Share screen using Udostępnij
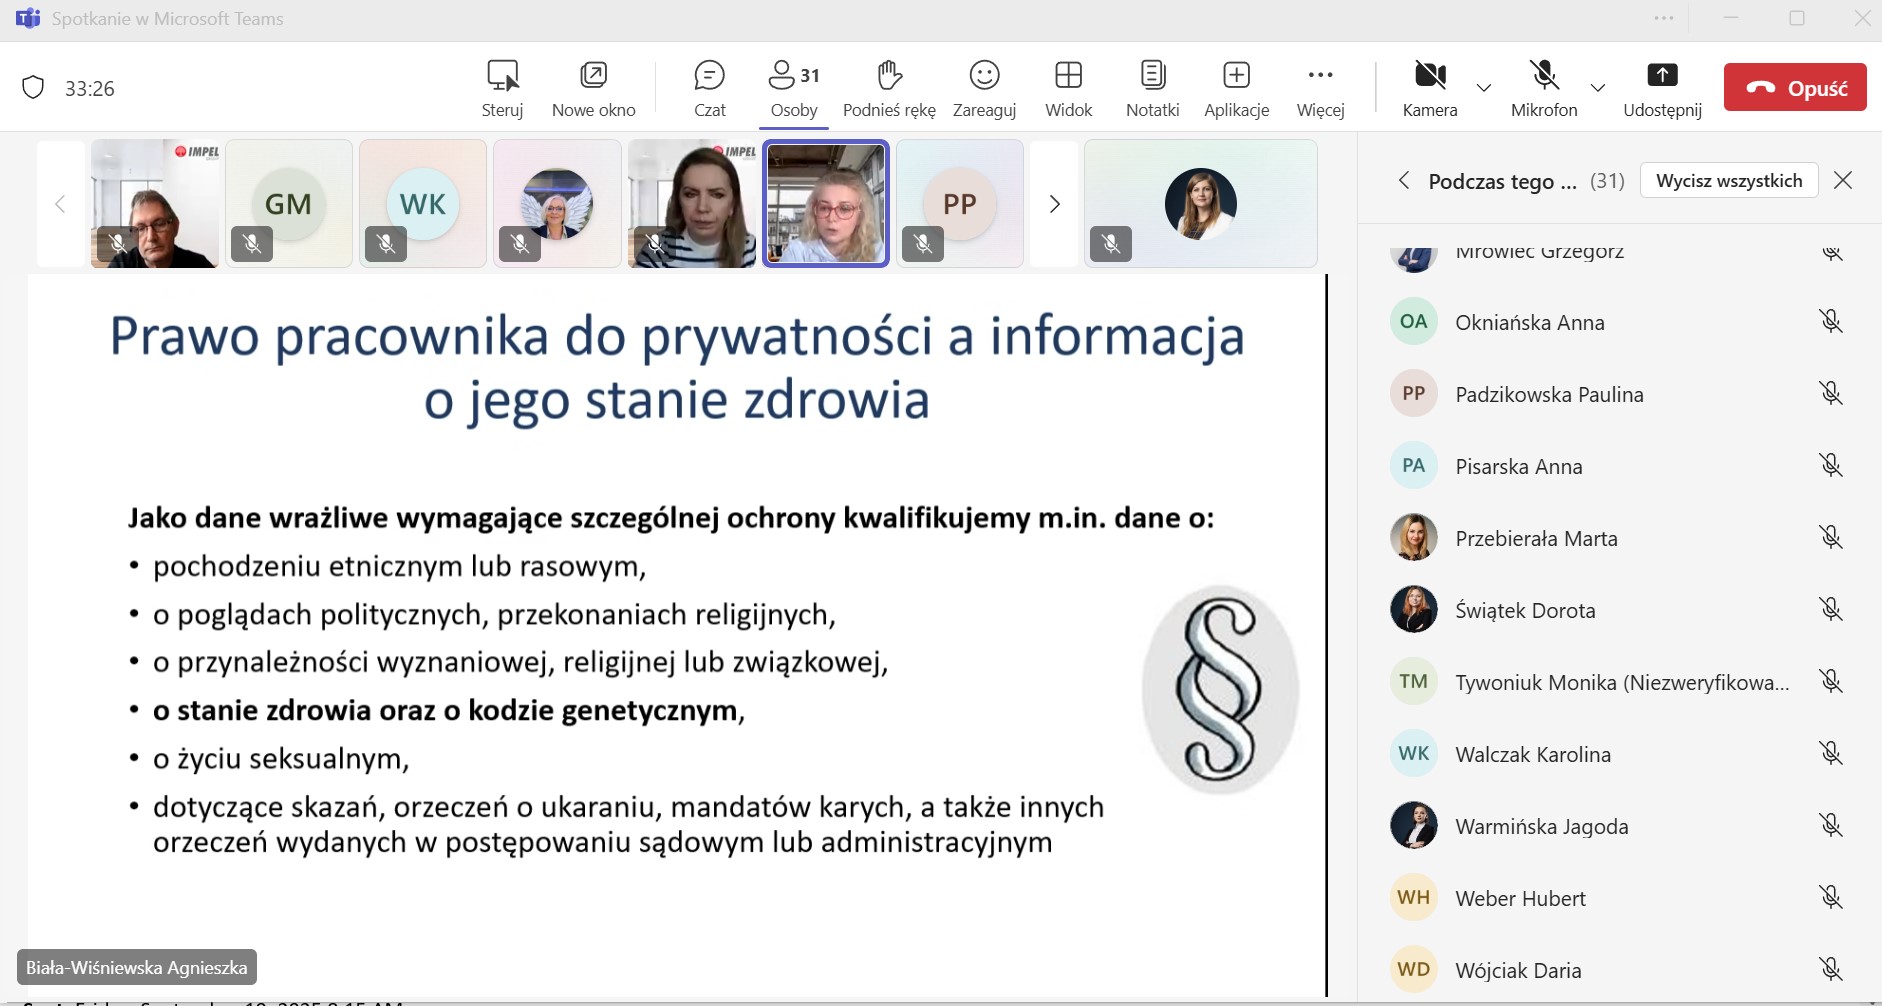Image resolution: width=1882 pixels, height=1006 pixels. [1662, 88]
